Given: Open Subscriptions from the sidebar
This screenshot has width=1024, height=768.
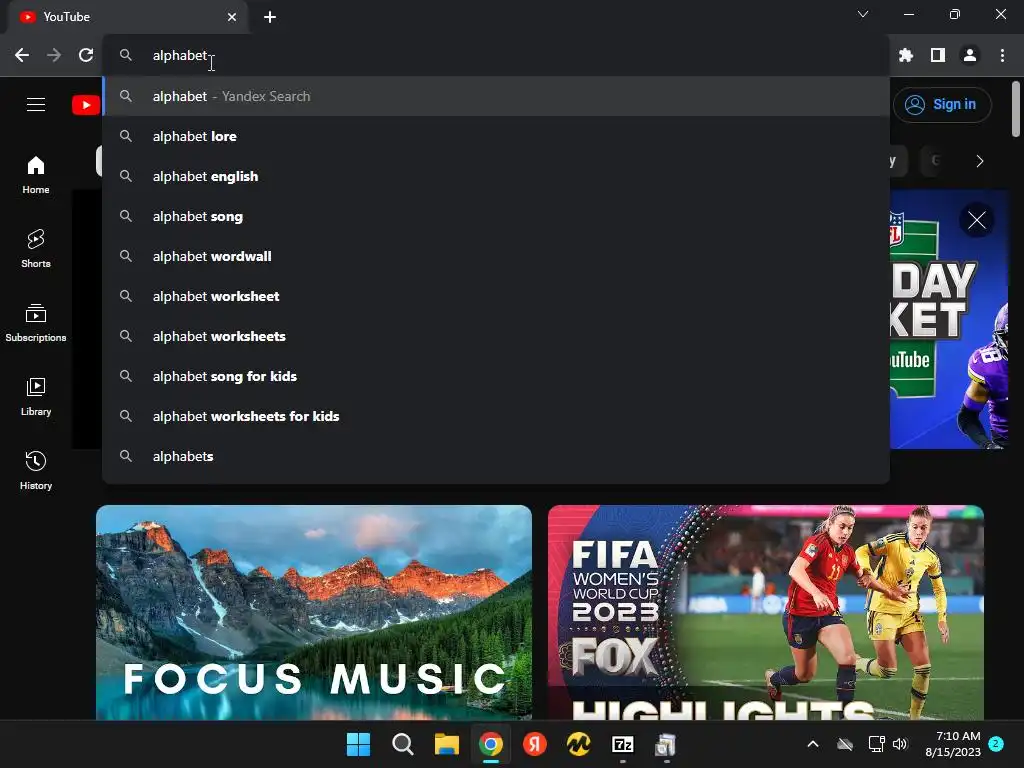Looking at the screenshot, I should (x=36, y=323).
